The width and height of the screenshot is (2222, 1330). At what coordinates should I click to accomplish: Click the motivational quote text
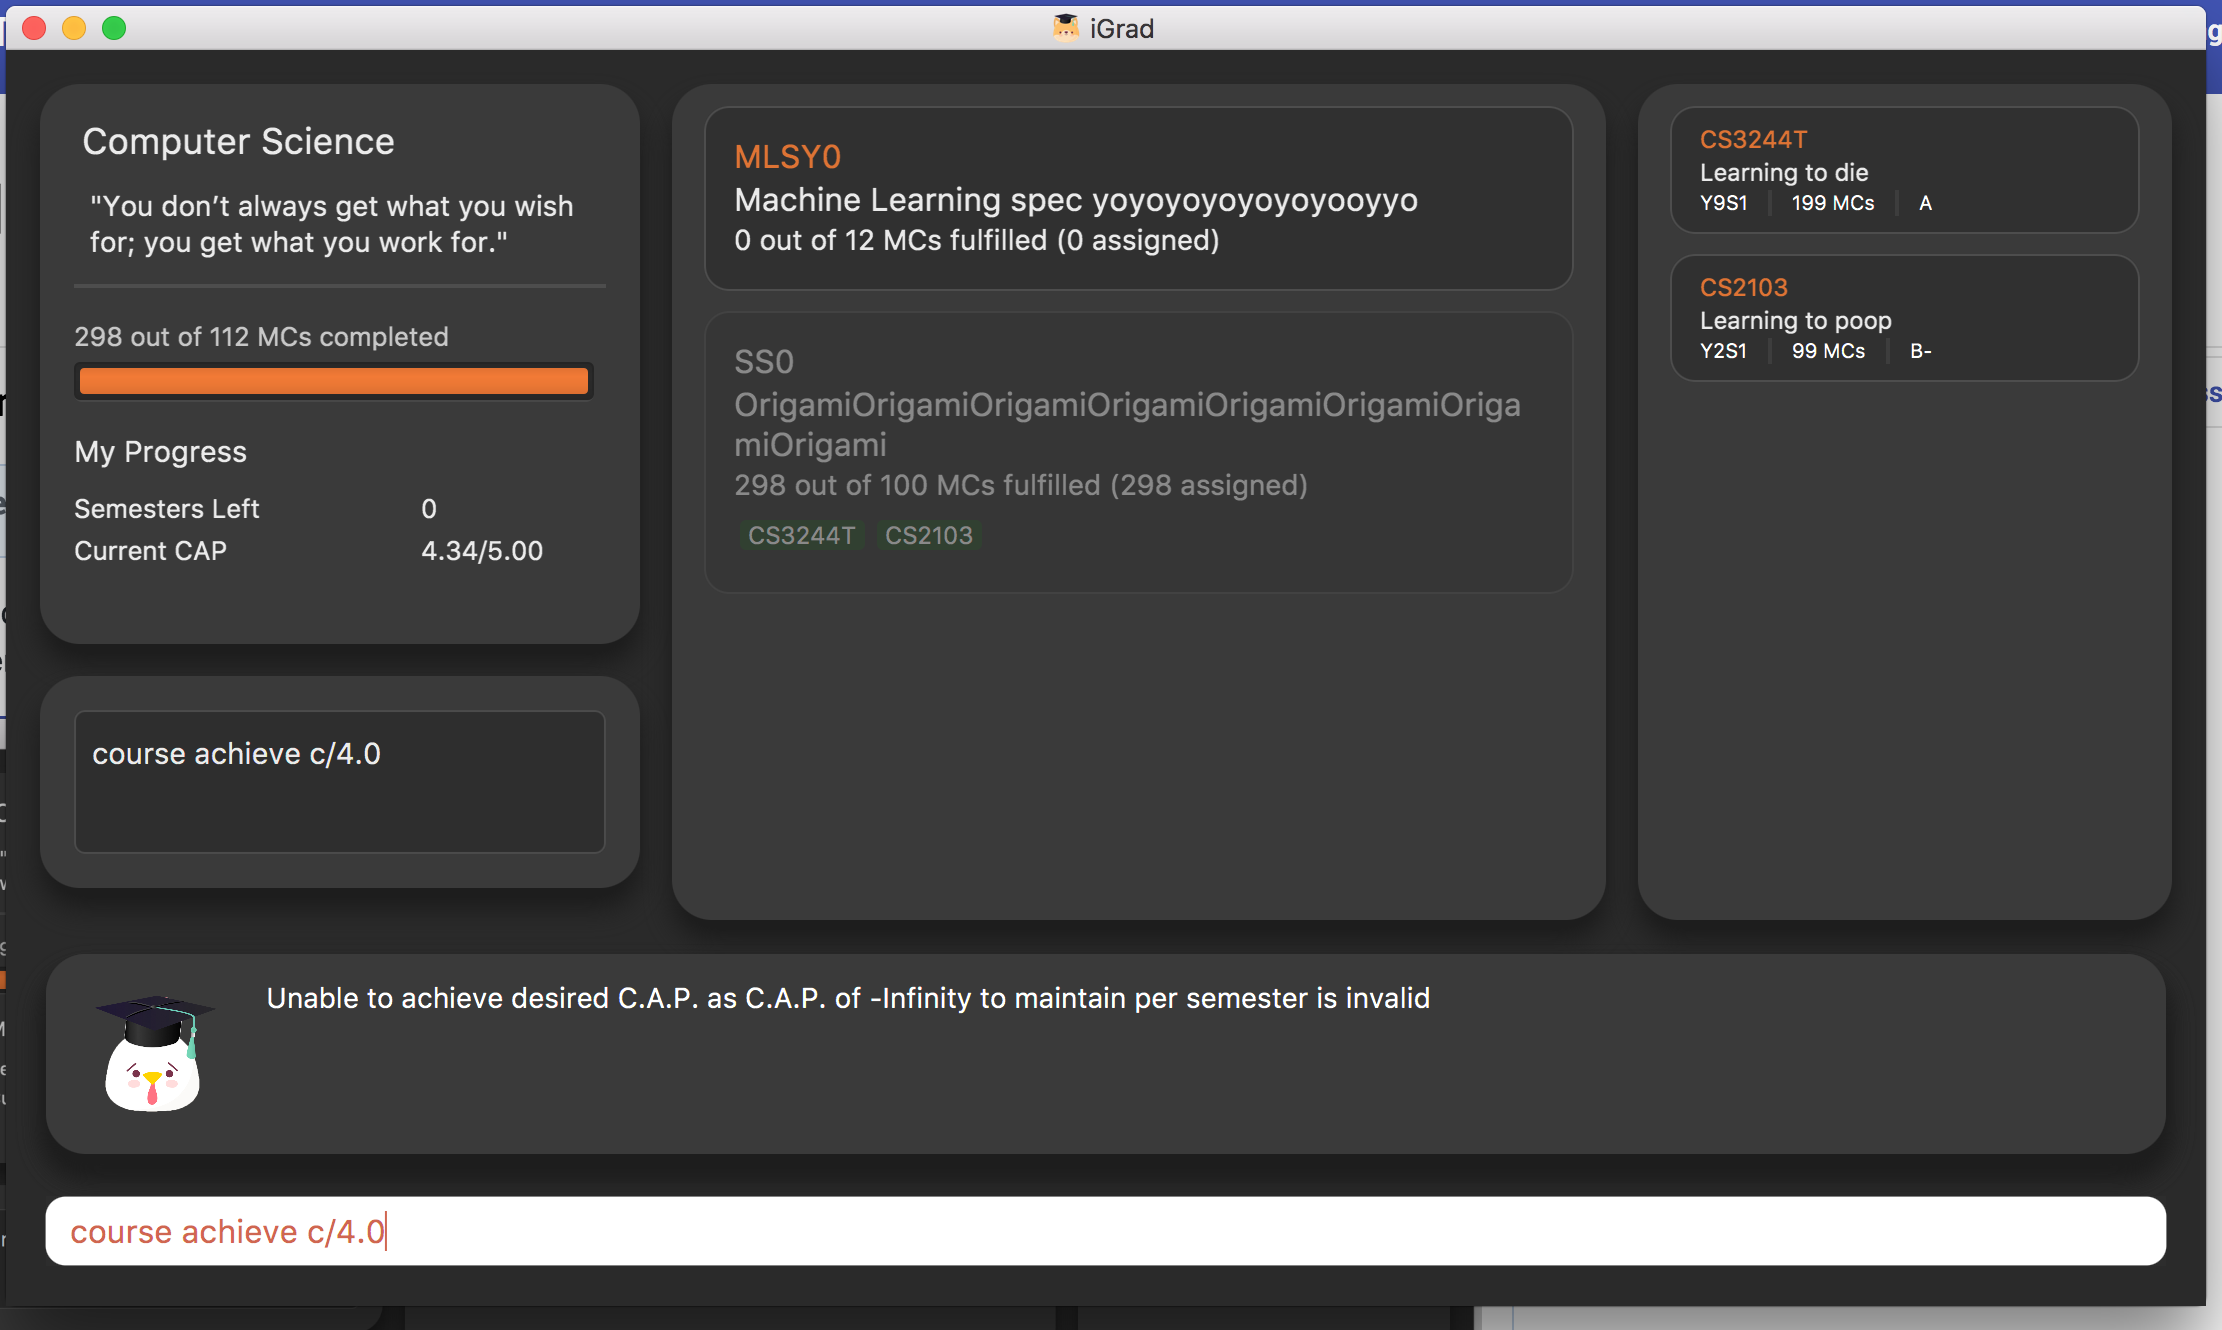331,224
